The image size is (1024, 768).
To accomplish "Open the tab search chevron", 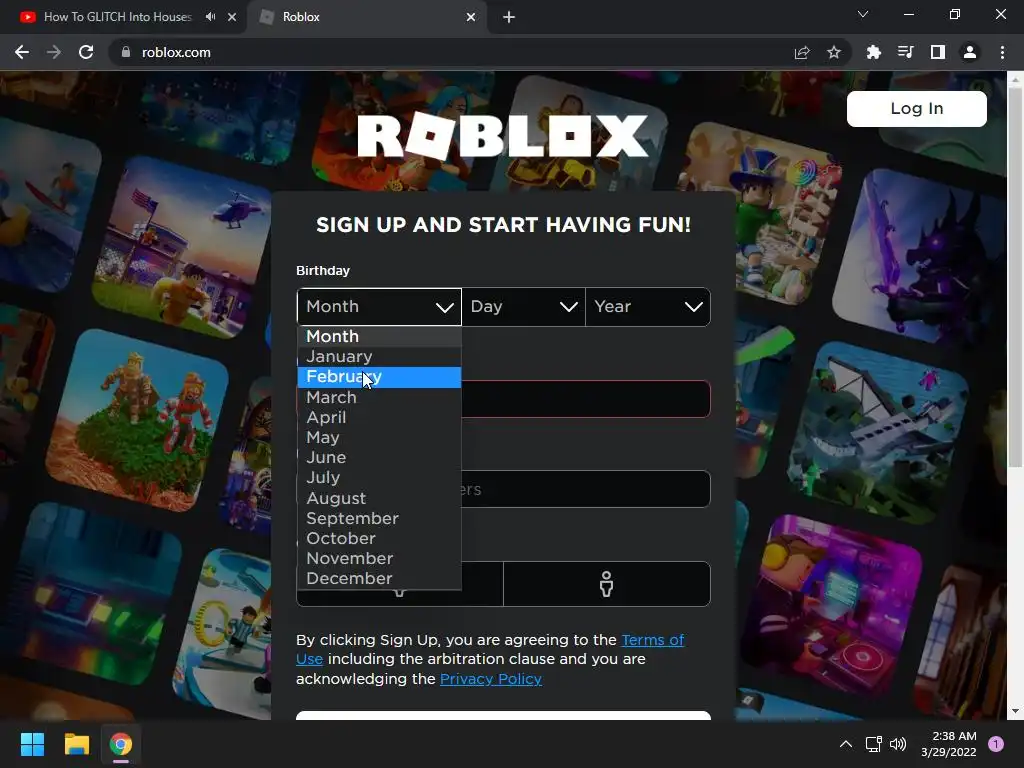I will tap(863, 14).
